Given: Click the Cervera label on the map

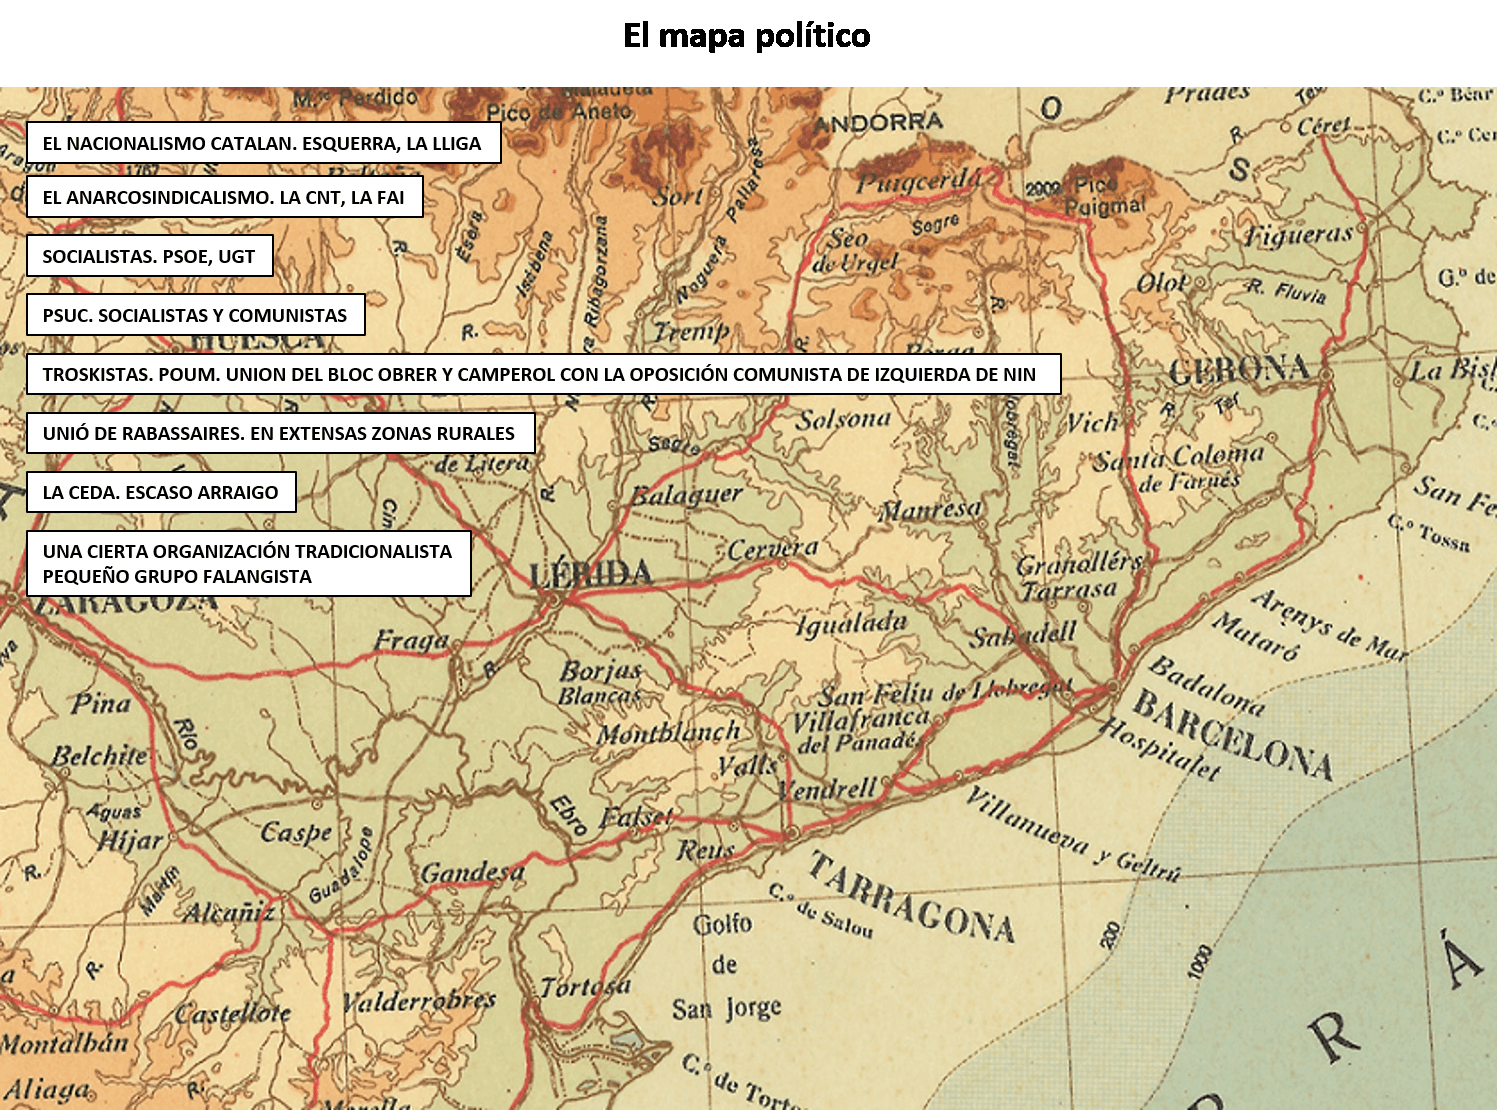Looking at the screenshot, I should point(772,549).
